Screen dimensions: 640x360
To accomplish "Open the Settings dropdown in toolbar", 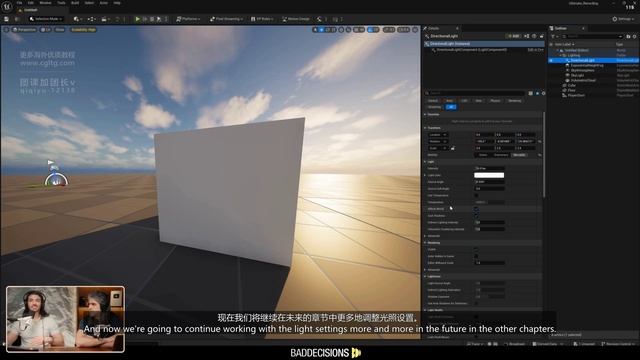I will [x=623, y=19].
